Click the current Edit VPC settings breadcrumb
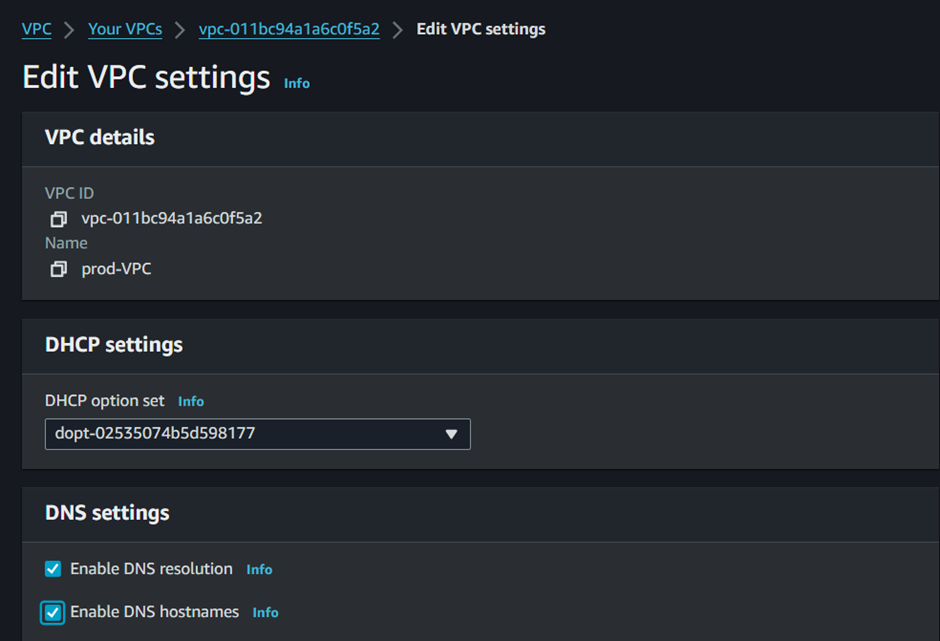The height and width of the screenshot is (641, 940). [481, 29]
